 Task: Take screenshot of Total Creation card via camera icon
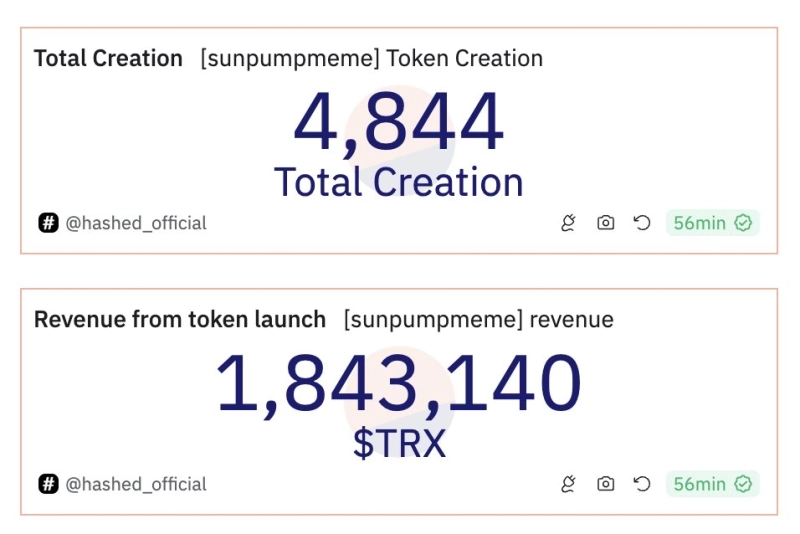click(605, 223)
